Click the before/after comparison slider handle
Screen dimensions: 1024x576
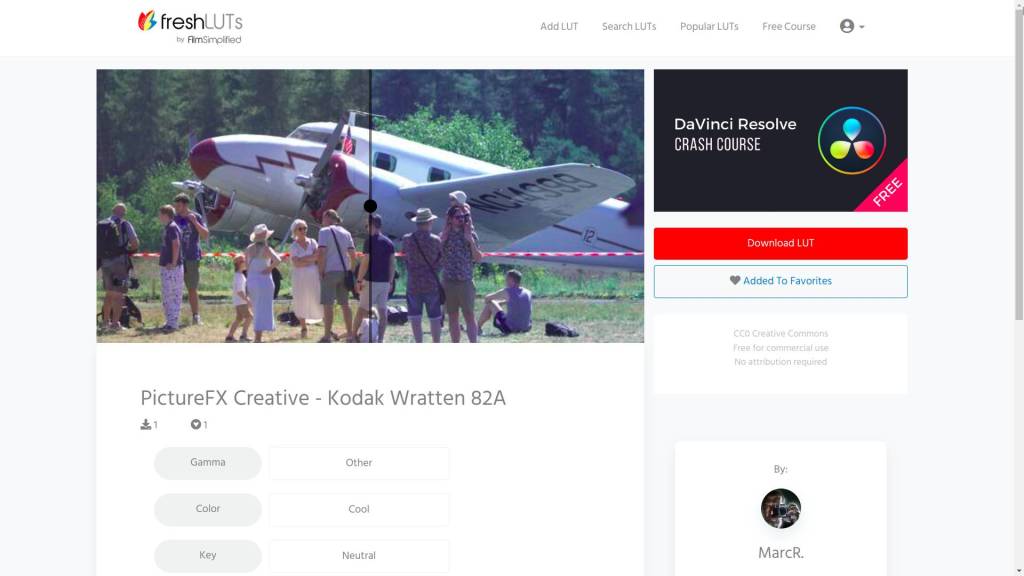pyautogui.click(x=370, y=206)
